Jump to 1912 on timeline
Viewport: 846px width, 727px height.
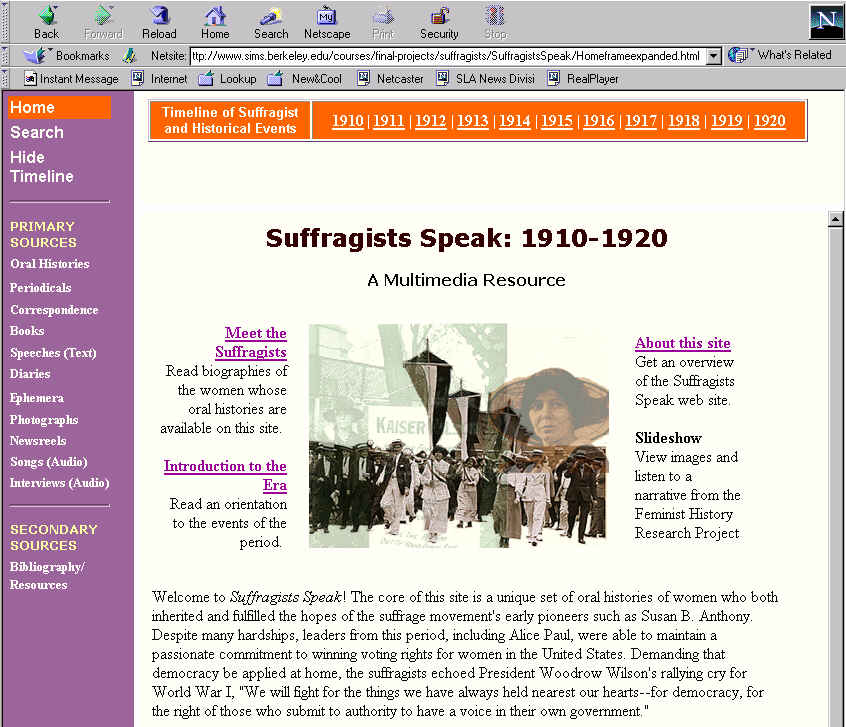[x=431, y=120]
